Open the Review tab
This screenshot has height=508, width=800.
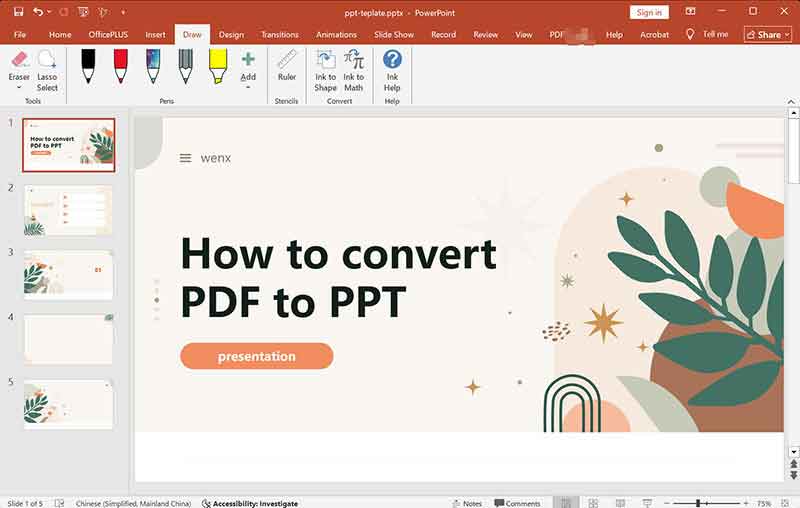485,35
